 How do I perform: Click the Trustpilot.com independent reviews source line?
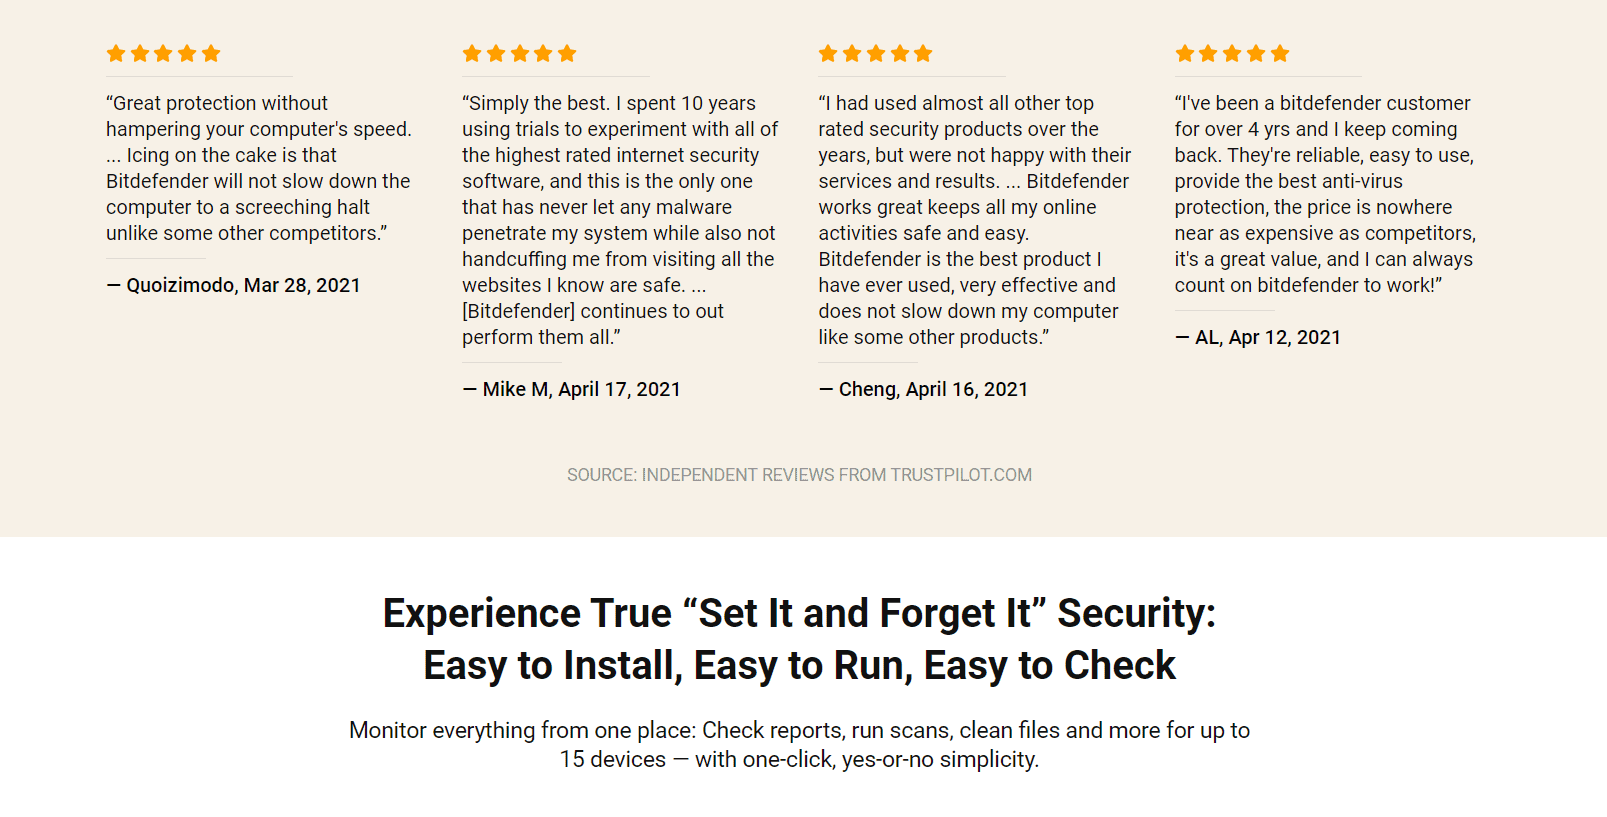(799, 475)
